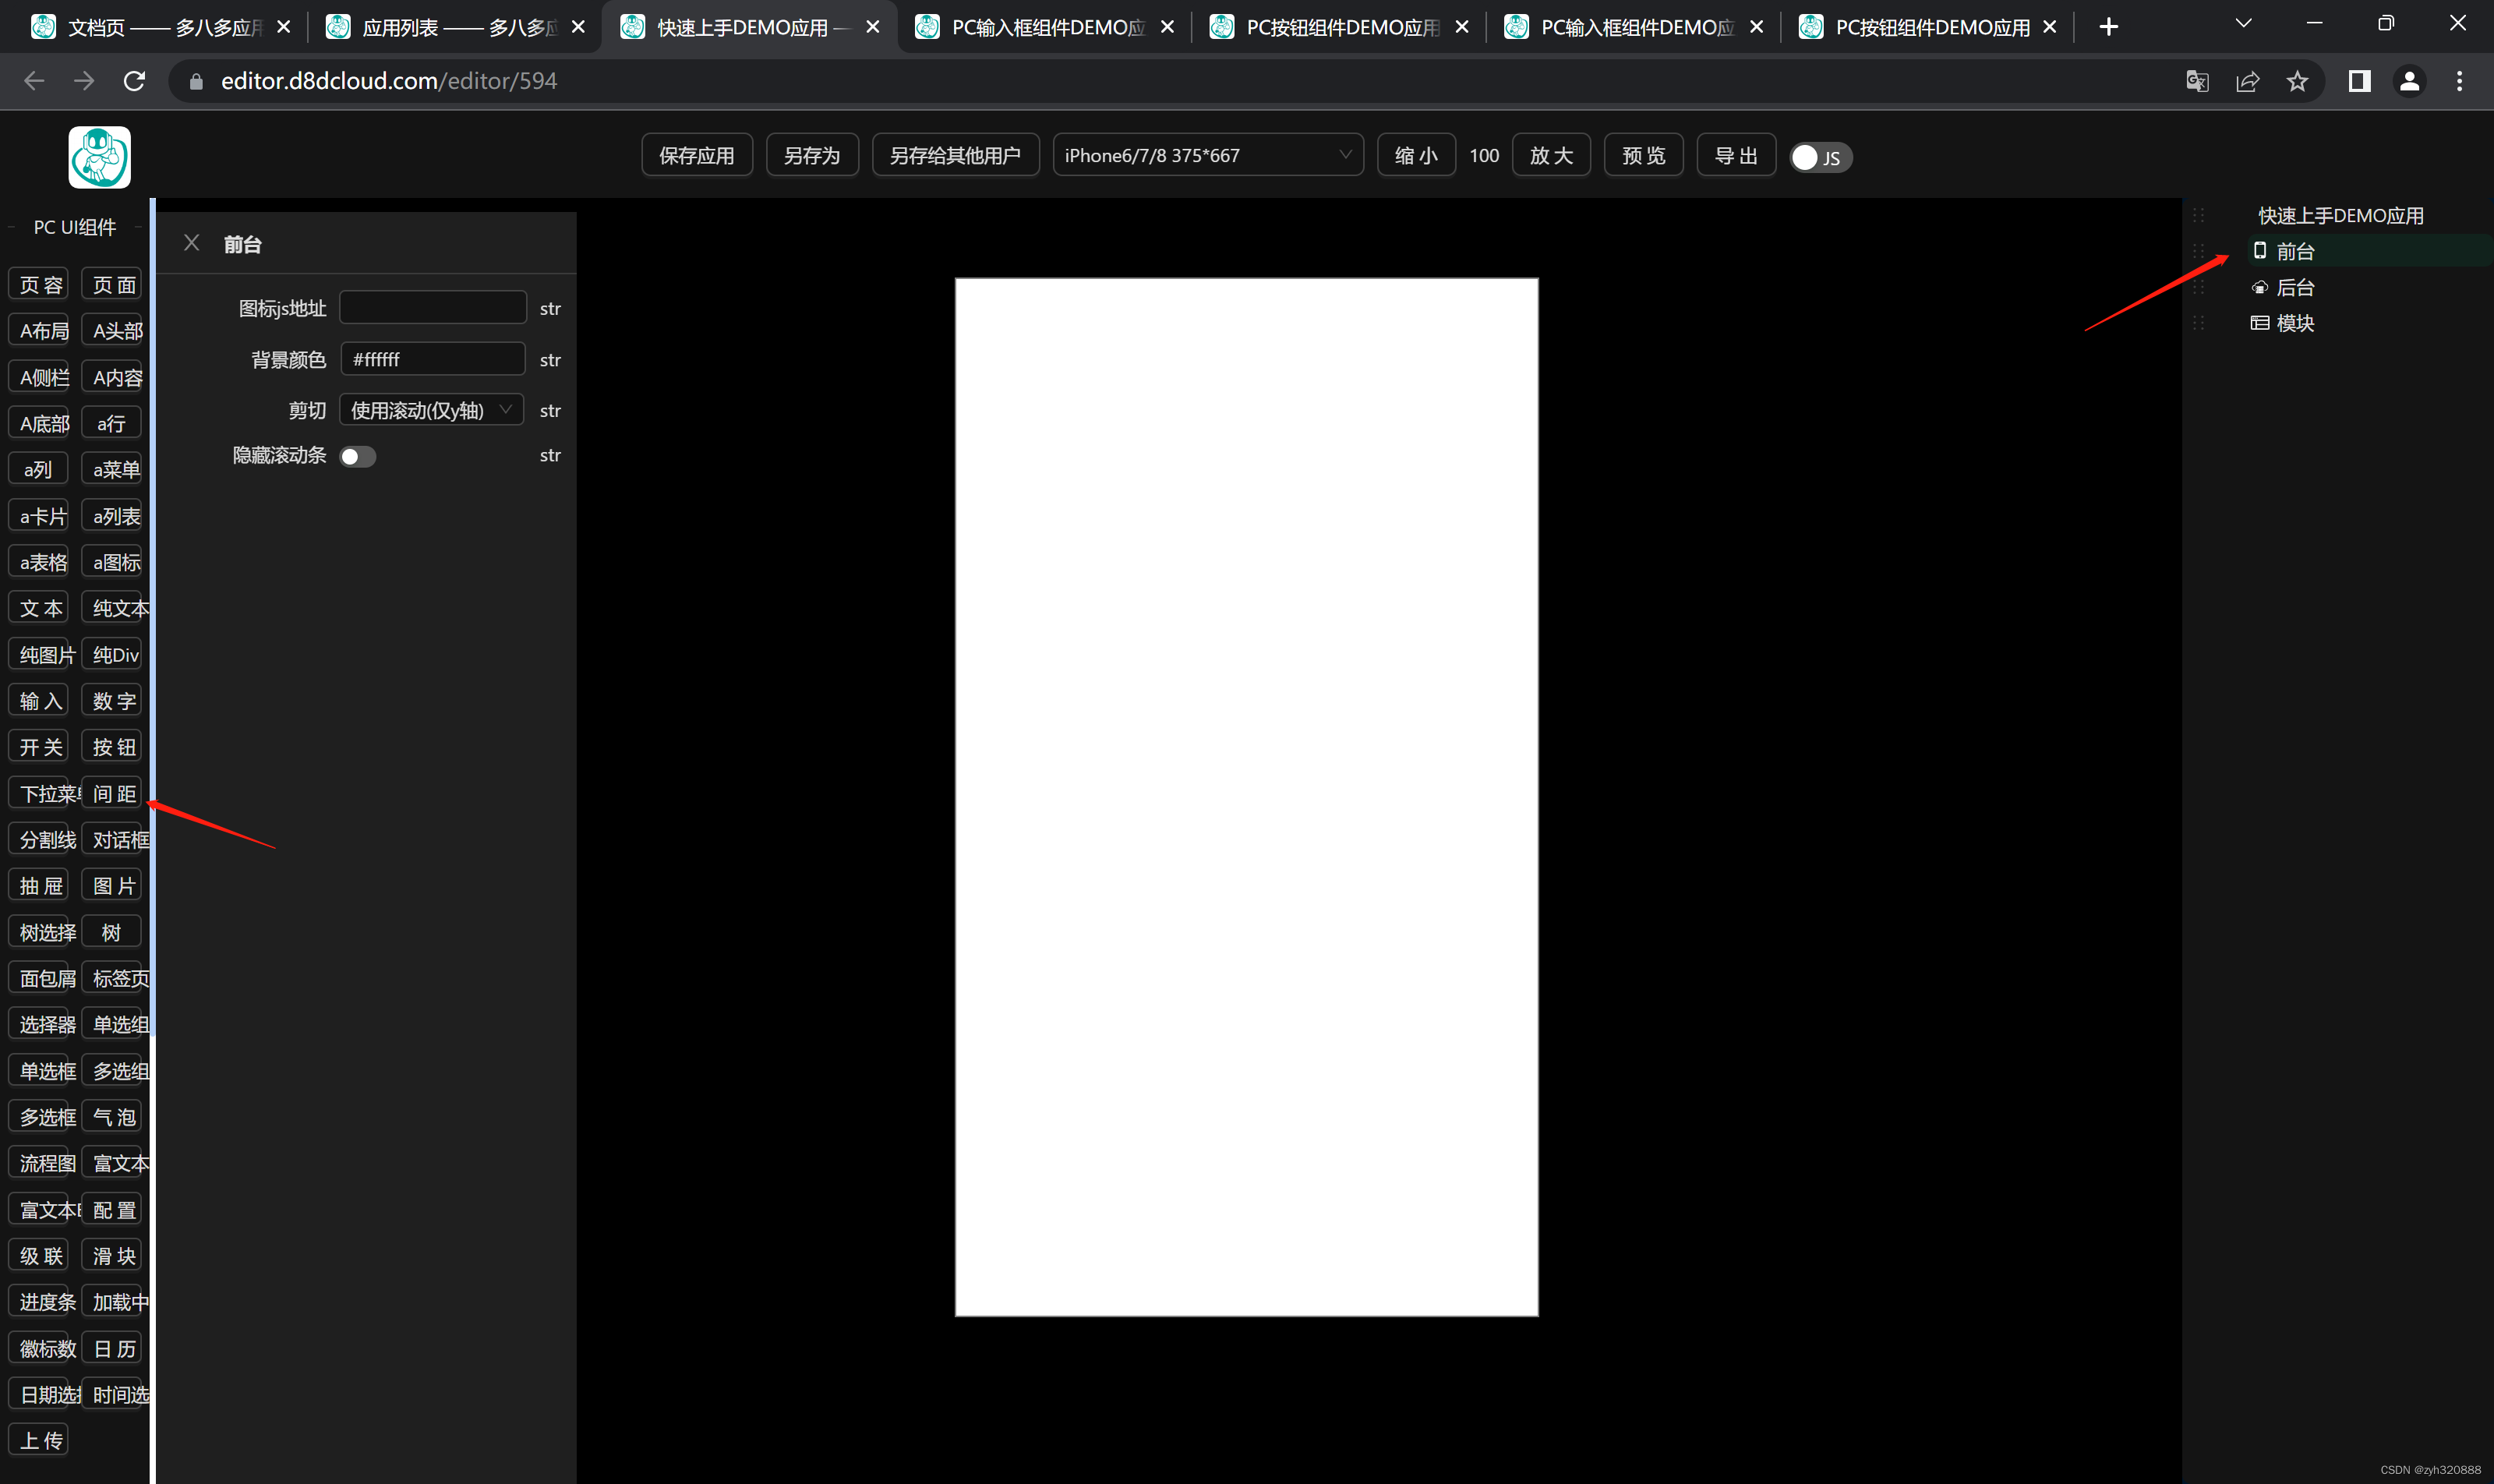Open the Chrome three-dot menu
Screen dimensions: 2494x1484
tap(2459, 81)
